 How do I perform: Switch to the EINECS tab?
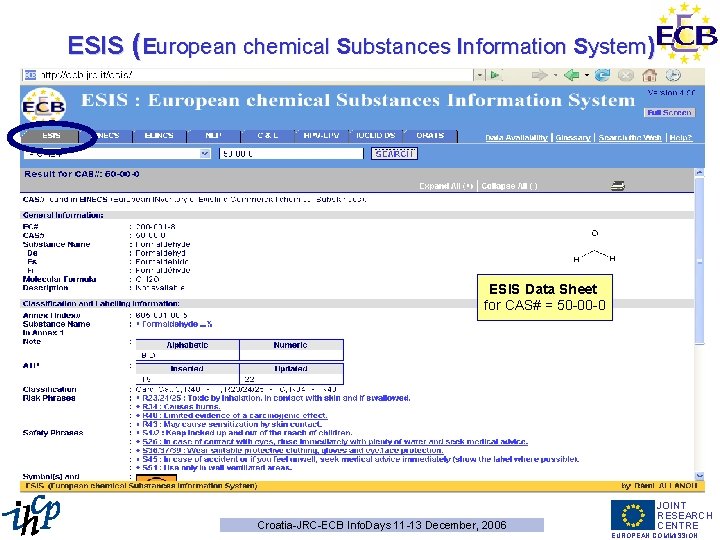[x=106, y=135]
